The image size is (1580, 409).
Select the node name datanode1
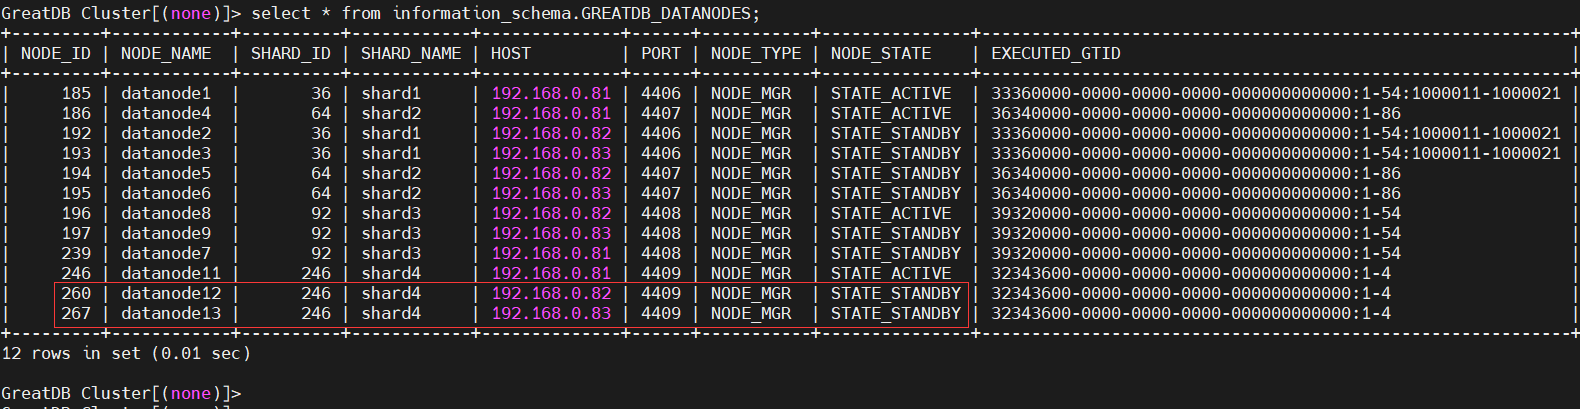pos(166,94)
